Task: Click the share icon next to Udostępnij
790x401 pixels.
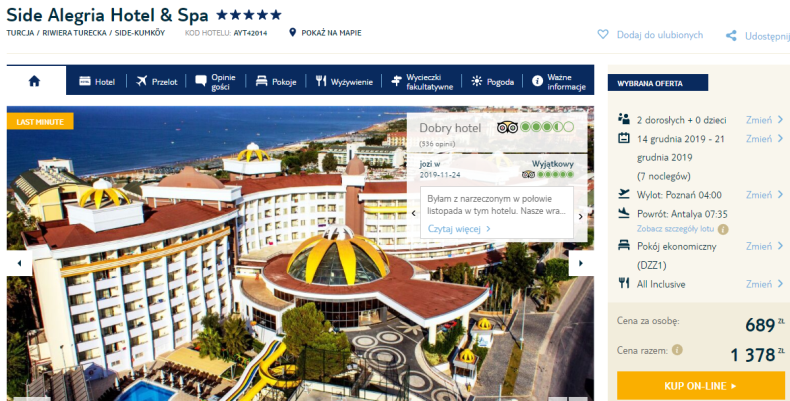Action: coord(731,36)
